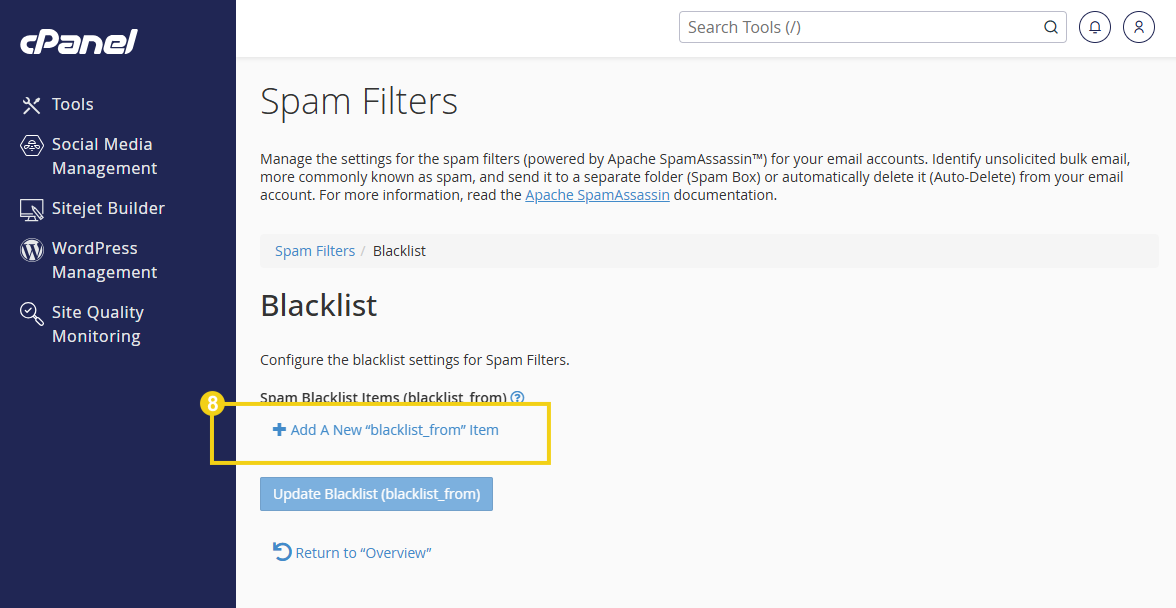Image resolution: width=1176 pixels, height=608 pixels.
Task: Open the user account menu icon
Action: pos(1139,27)
